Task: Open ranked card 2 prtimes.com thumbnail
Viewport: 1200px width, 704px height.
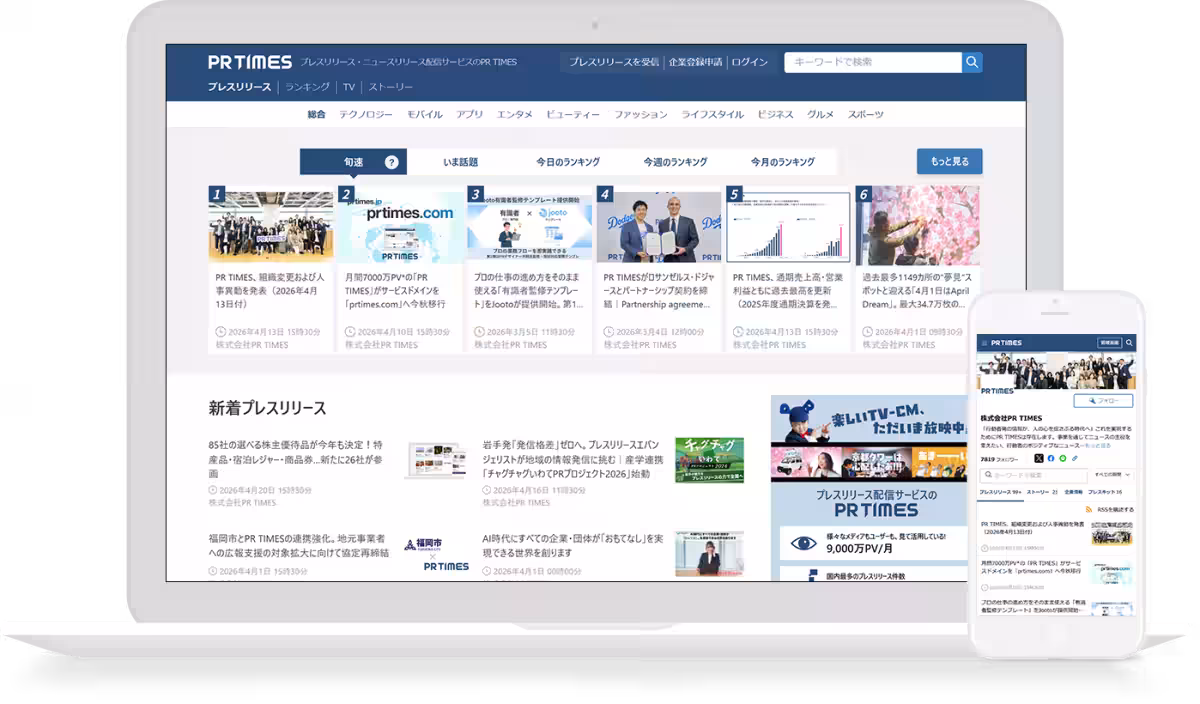Action: click(400, 227)
